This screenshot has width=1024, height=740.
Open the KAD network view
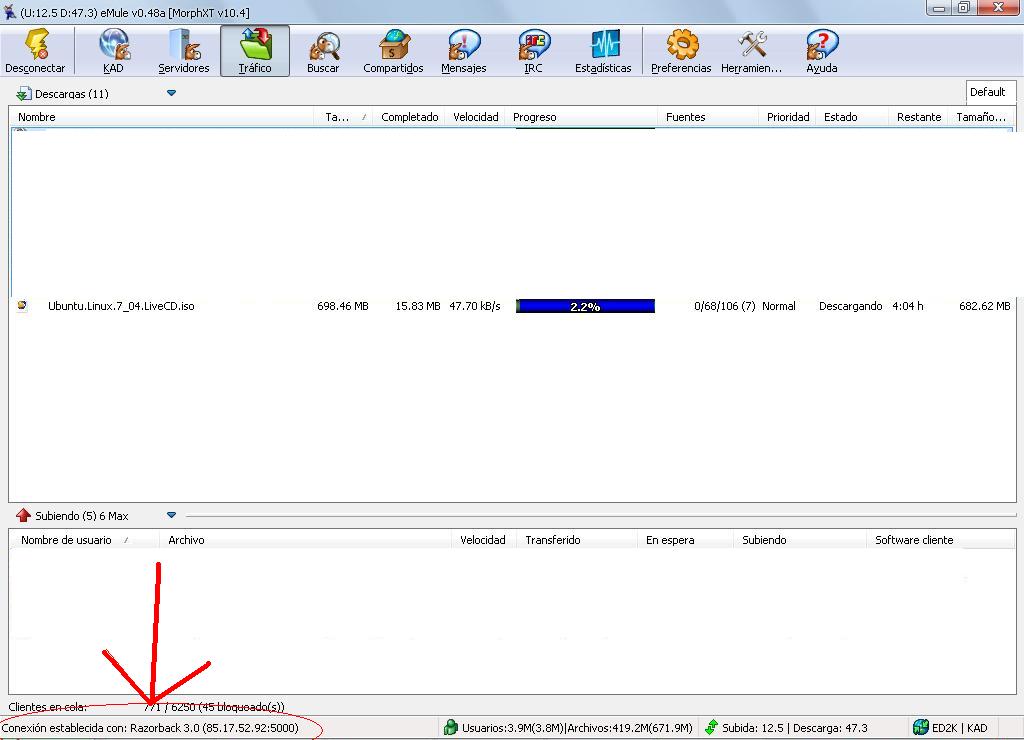coord(114,52)
